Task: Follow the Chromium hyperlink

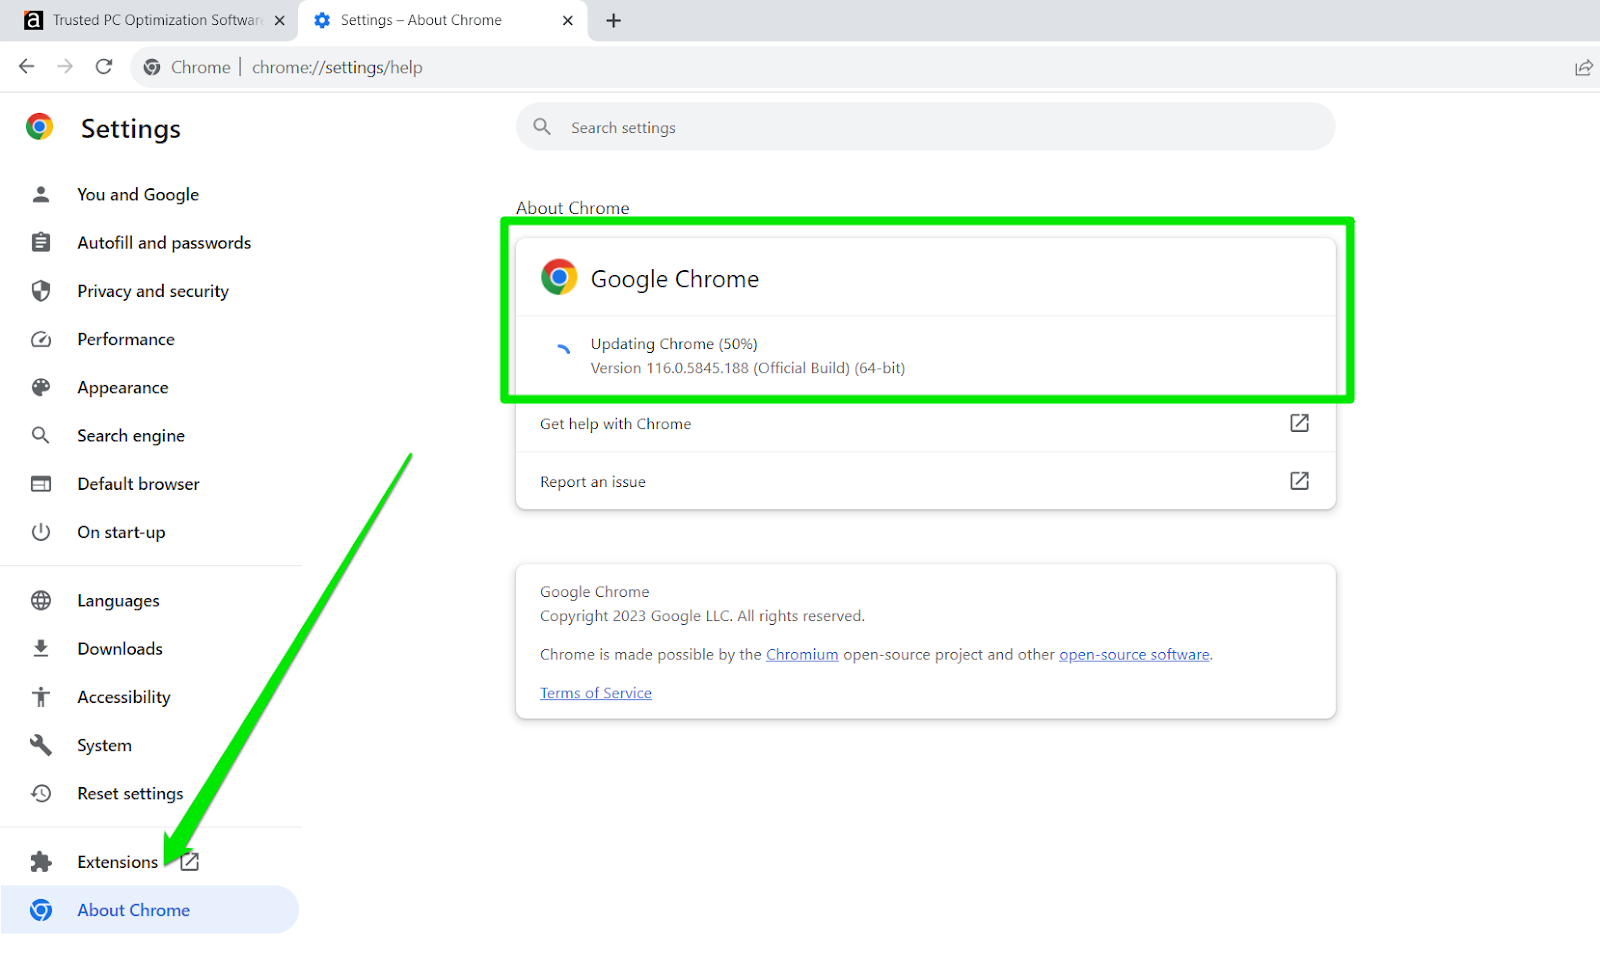Action: 802,655
